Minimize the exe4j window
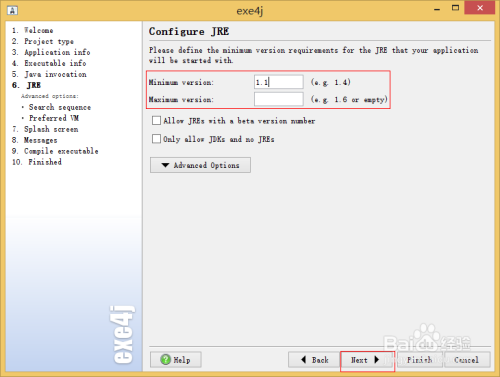 click(437, 8)
